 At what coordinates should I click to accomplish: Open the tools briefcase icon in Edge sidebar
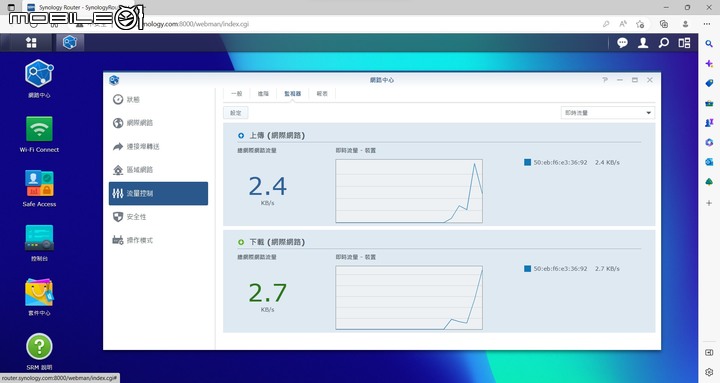point(709,103)
